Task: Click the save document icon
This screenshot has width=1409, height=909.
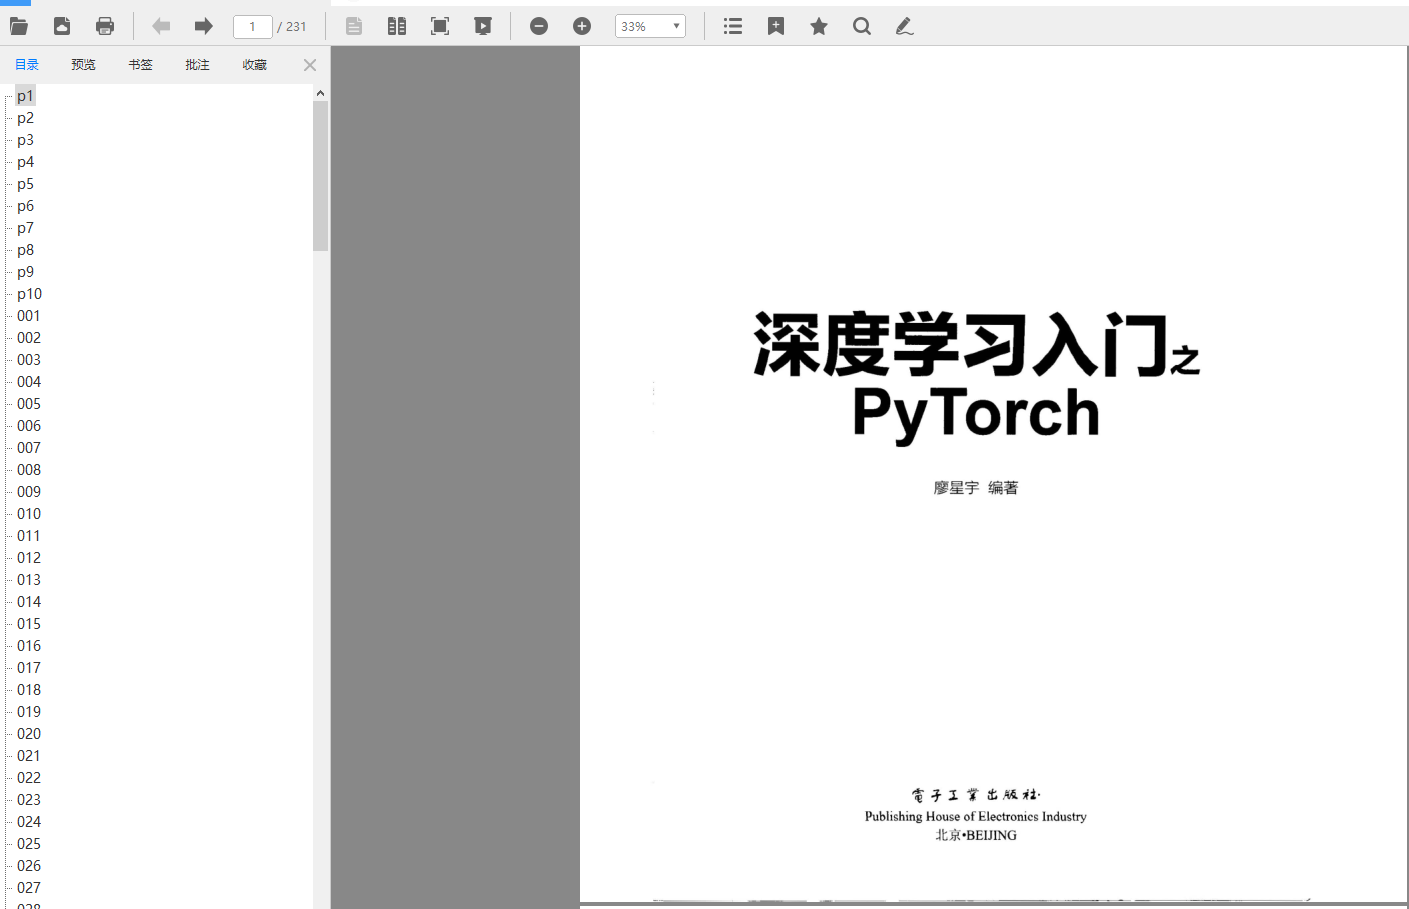Action: (x=62, y=26)
